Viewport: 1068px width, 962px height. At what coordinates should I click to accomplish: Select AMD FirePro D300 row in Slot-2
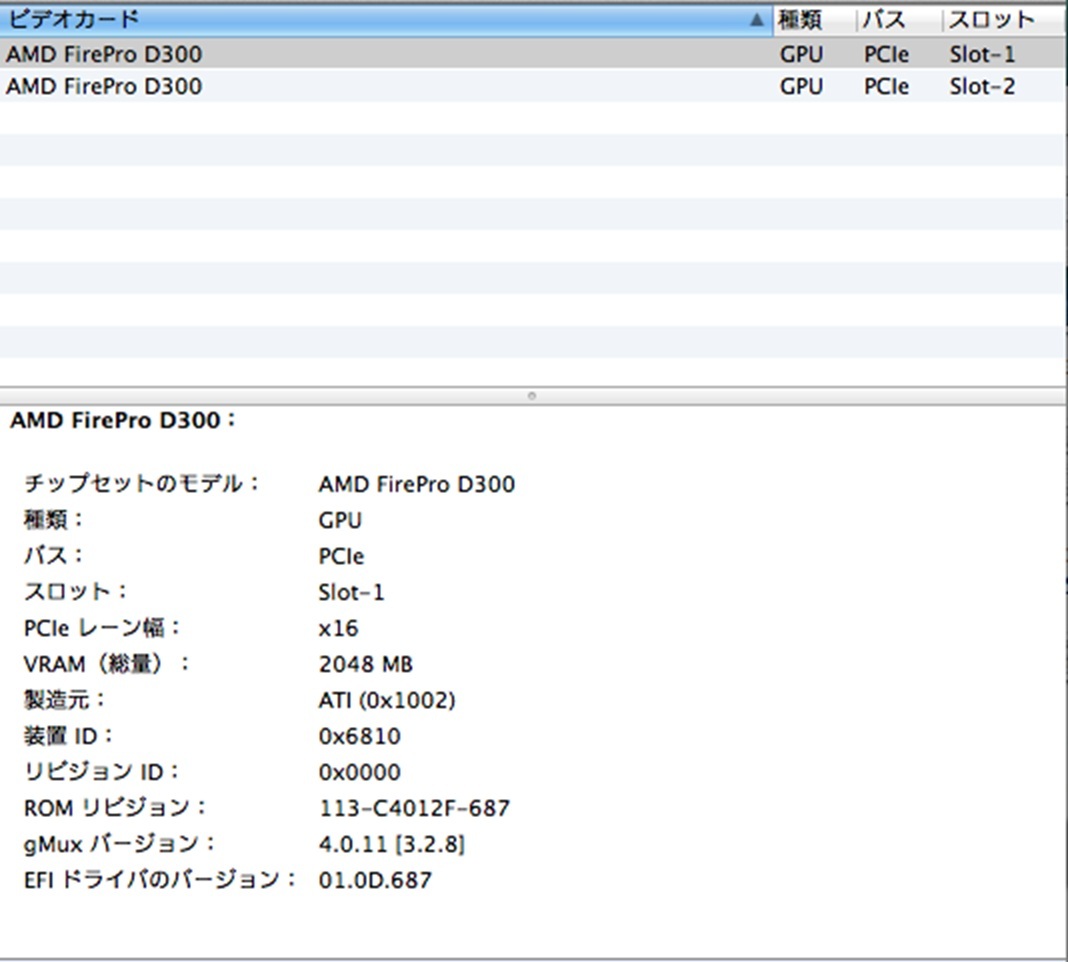(533, 87)
